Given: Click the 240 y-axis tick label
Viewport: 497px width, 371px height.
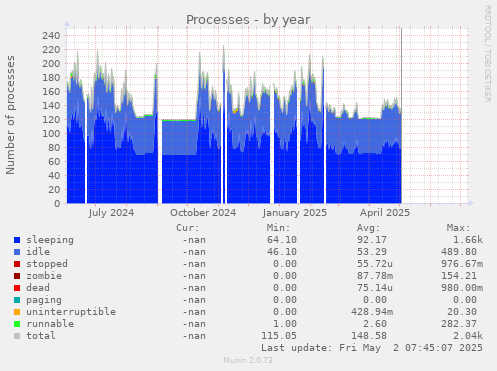Looking at the screenshot, I should pos(51,35).
